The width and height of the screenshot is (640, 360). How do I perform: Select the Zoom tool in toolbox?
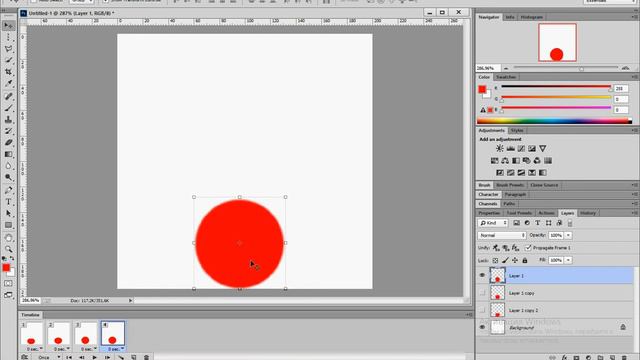(8, 249)
